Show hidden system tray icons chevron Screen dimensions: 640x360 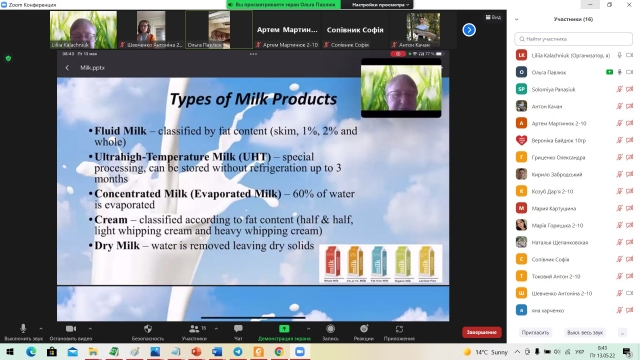(517, 351)
